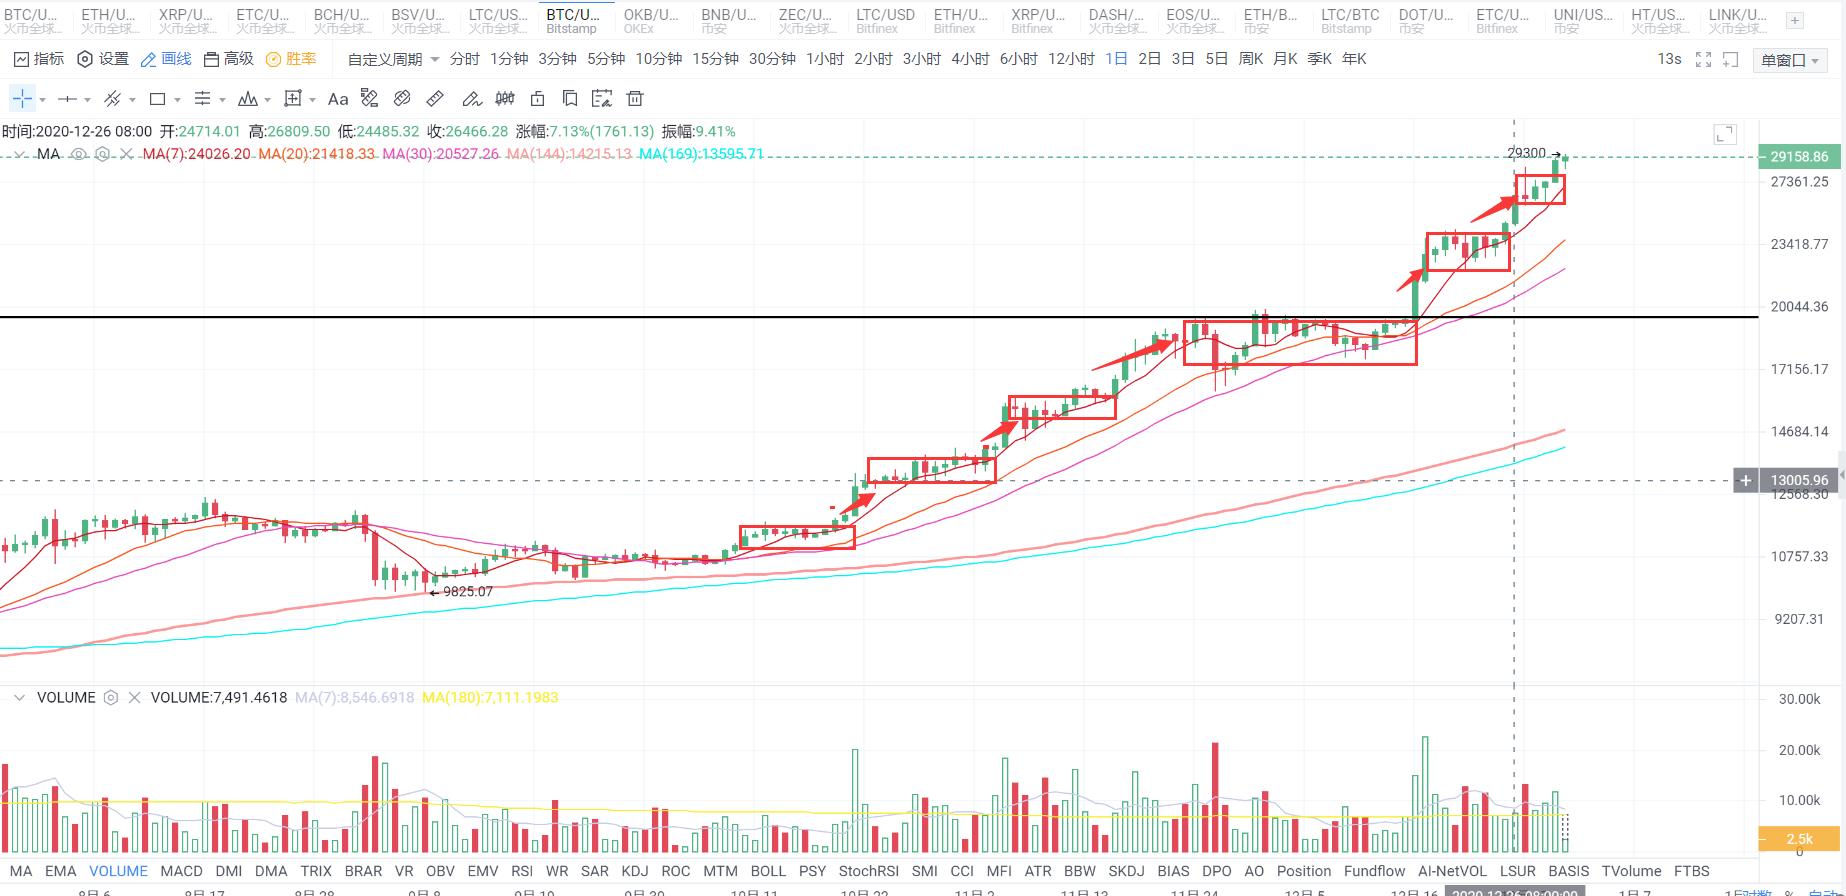Click the trash icon to delete drawings
The image size is (1846, 896).
tap(634, 99)
